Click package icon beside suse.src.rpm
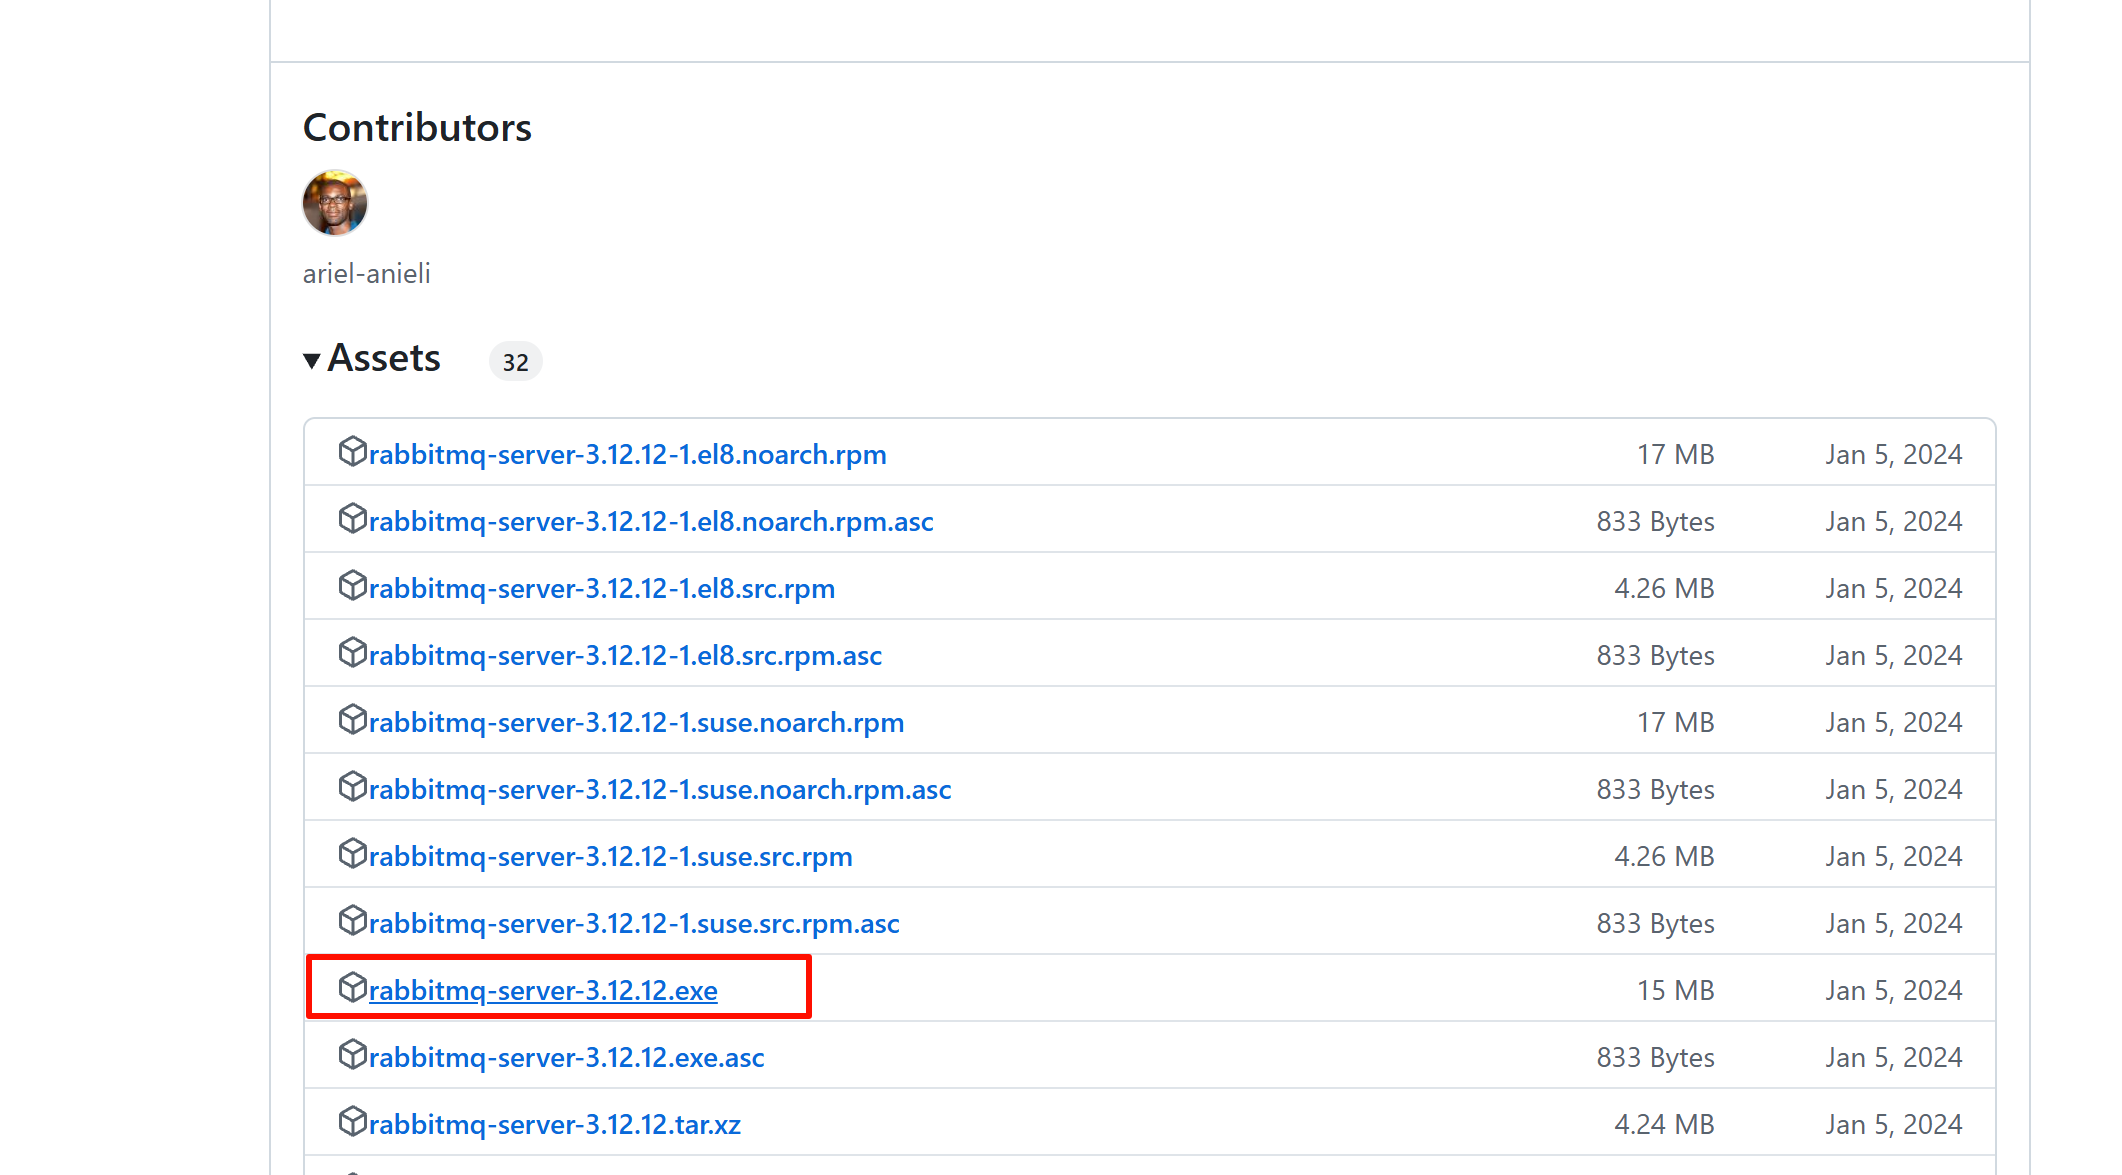The width and height of the screenshot is (2122, 1175). tap(352, 854)
